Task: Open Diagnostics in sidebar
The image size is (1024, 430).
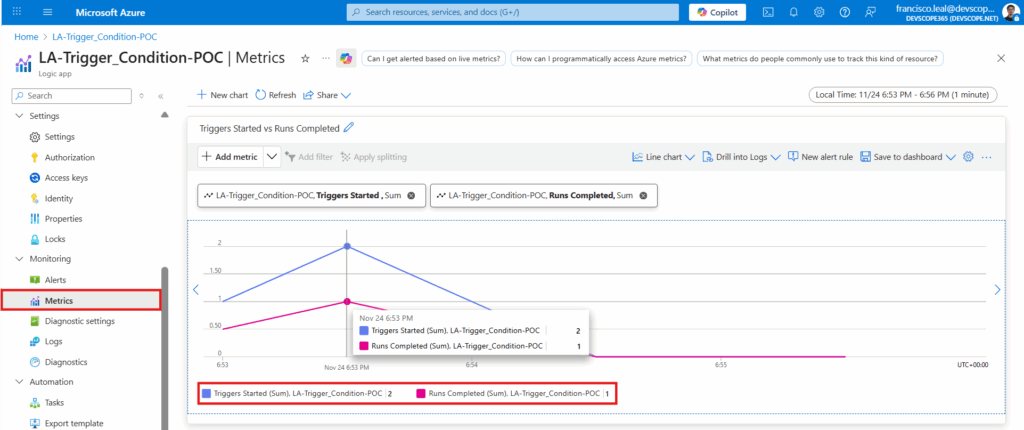Action: pyautogui.click(x=66, y=362)
